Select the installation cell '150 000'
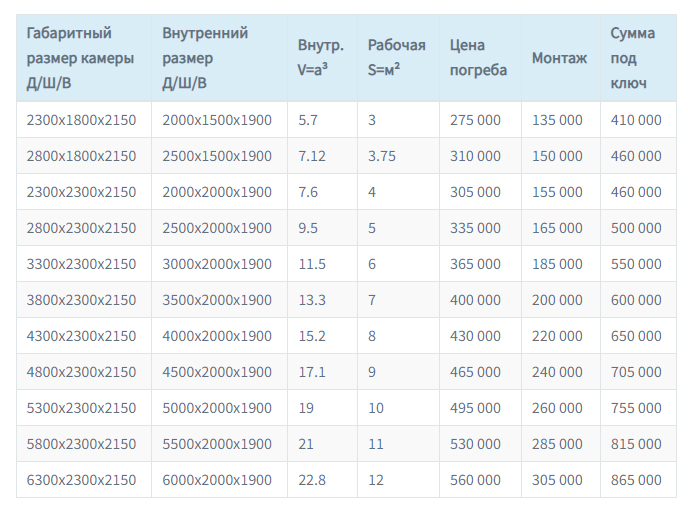Viewport: 688px width, 510px height. pyautogui.click(x=561, y=156)
